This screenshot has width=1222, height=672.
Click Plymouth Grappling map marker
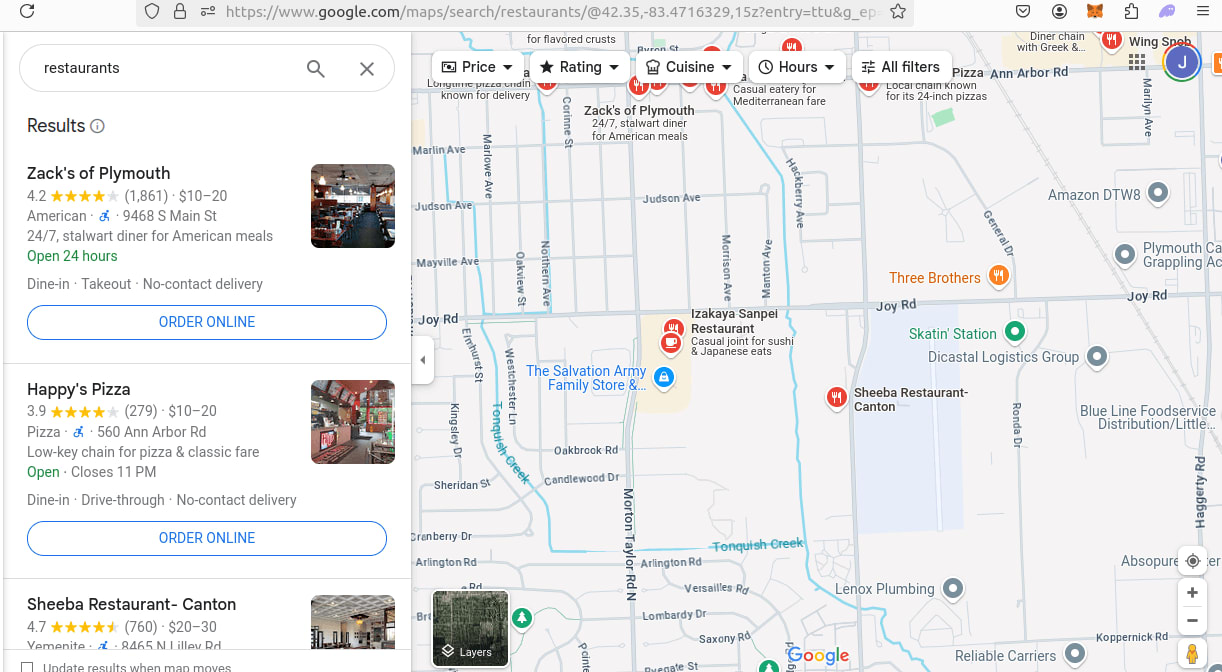(x=1124, y=254)
